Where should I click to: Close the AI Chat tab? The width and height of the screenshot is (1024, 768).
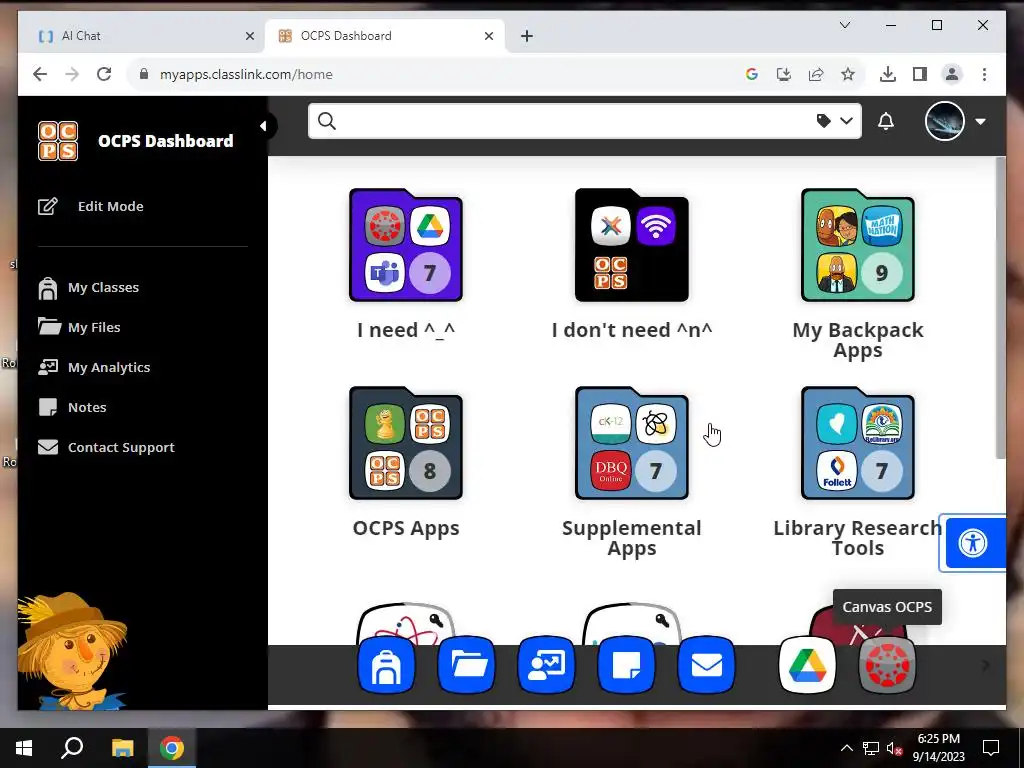click(249, 36)
